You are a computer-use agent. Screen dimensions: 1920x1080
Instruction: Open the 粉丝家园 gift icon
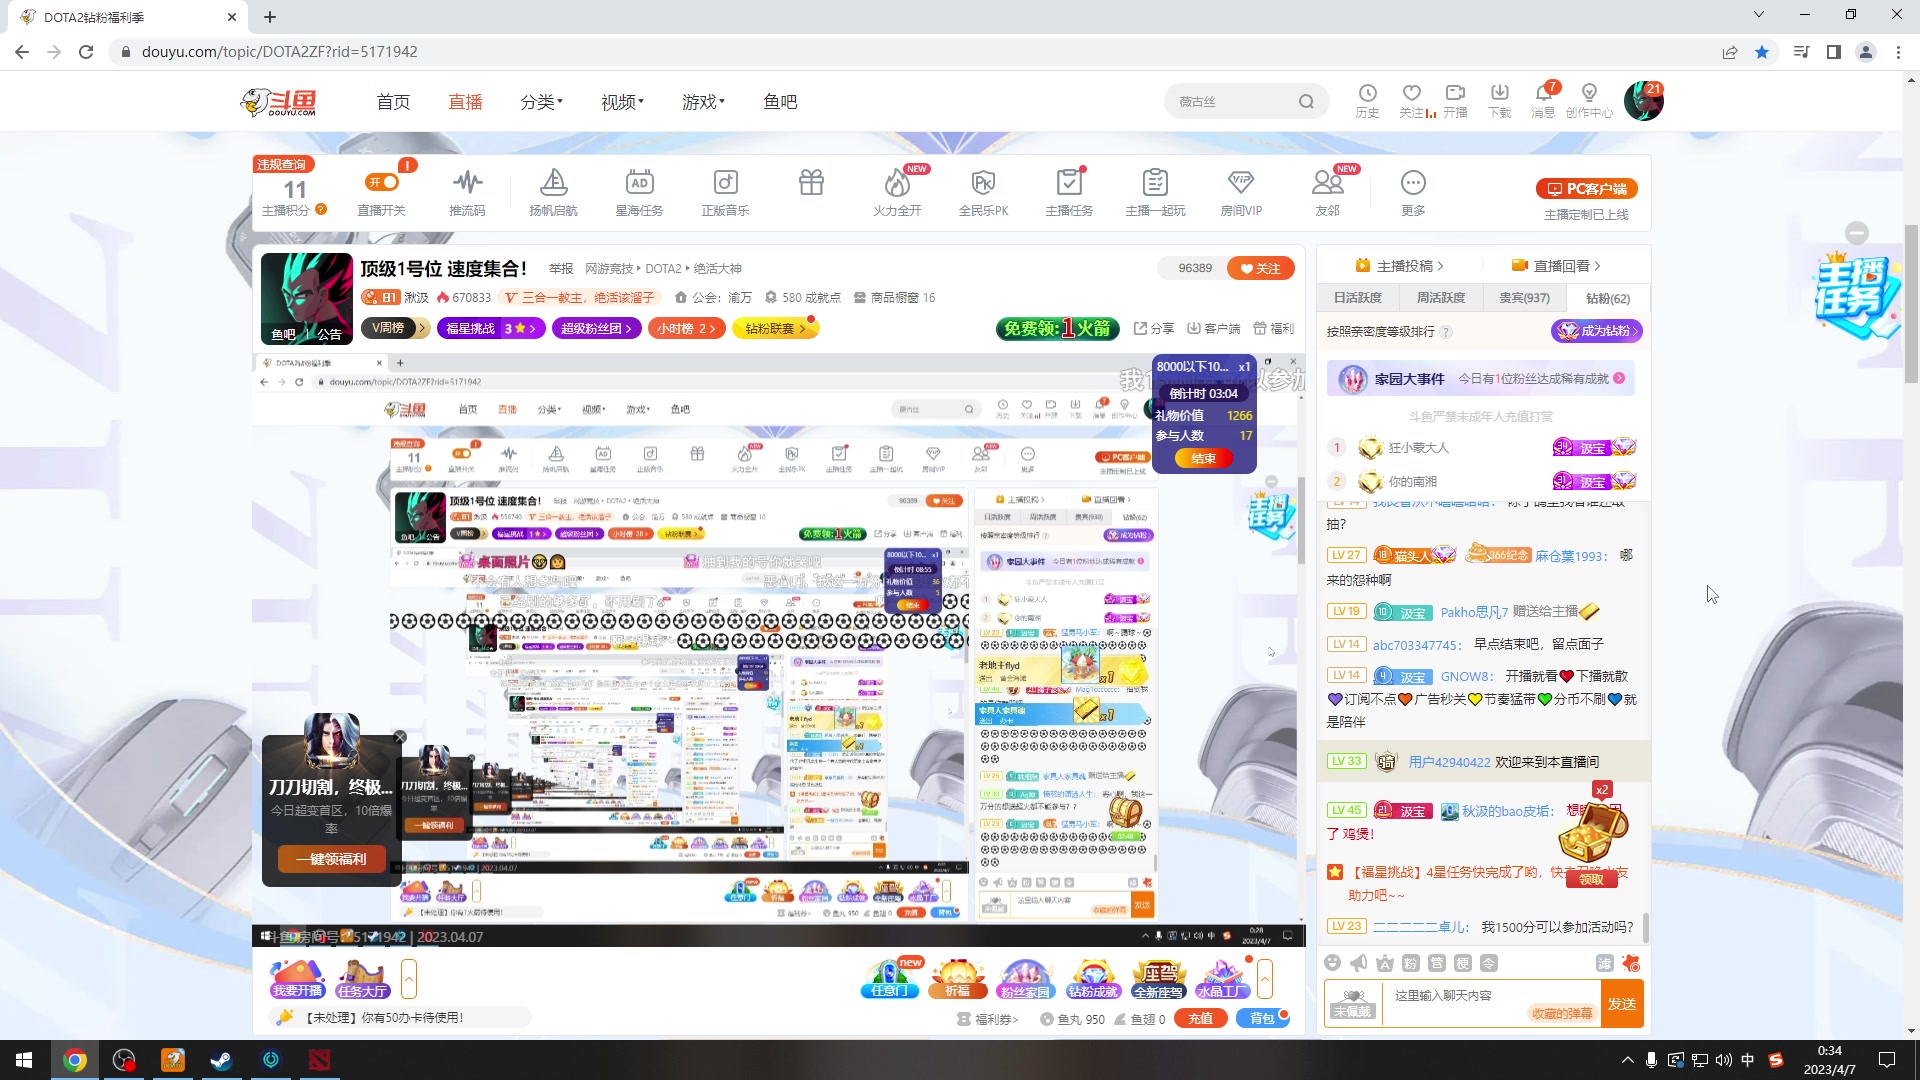[x=1024, y=979]
